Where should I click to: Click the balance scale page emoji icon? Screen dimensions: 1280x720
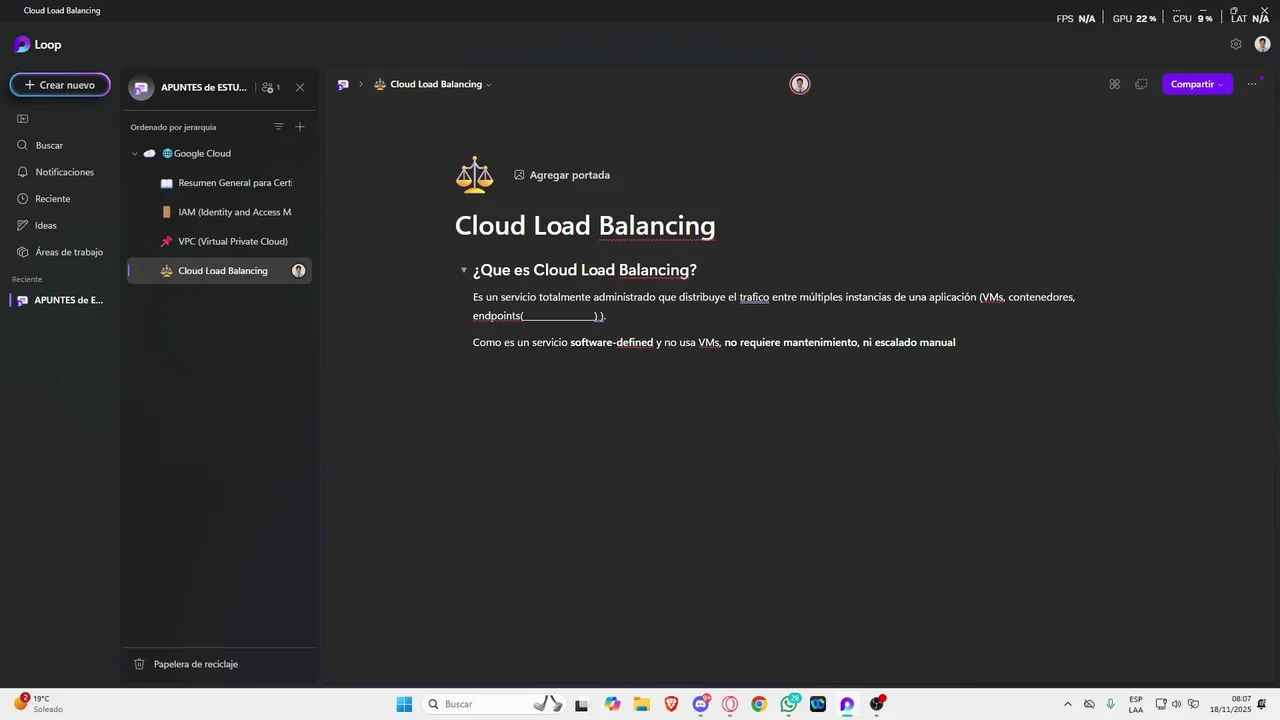(475, 174)
